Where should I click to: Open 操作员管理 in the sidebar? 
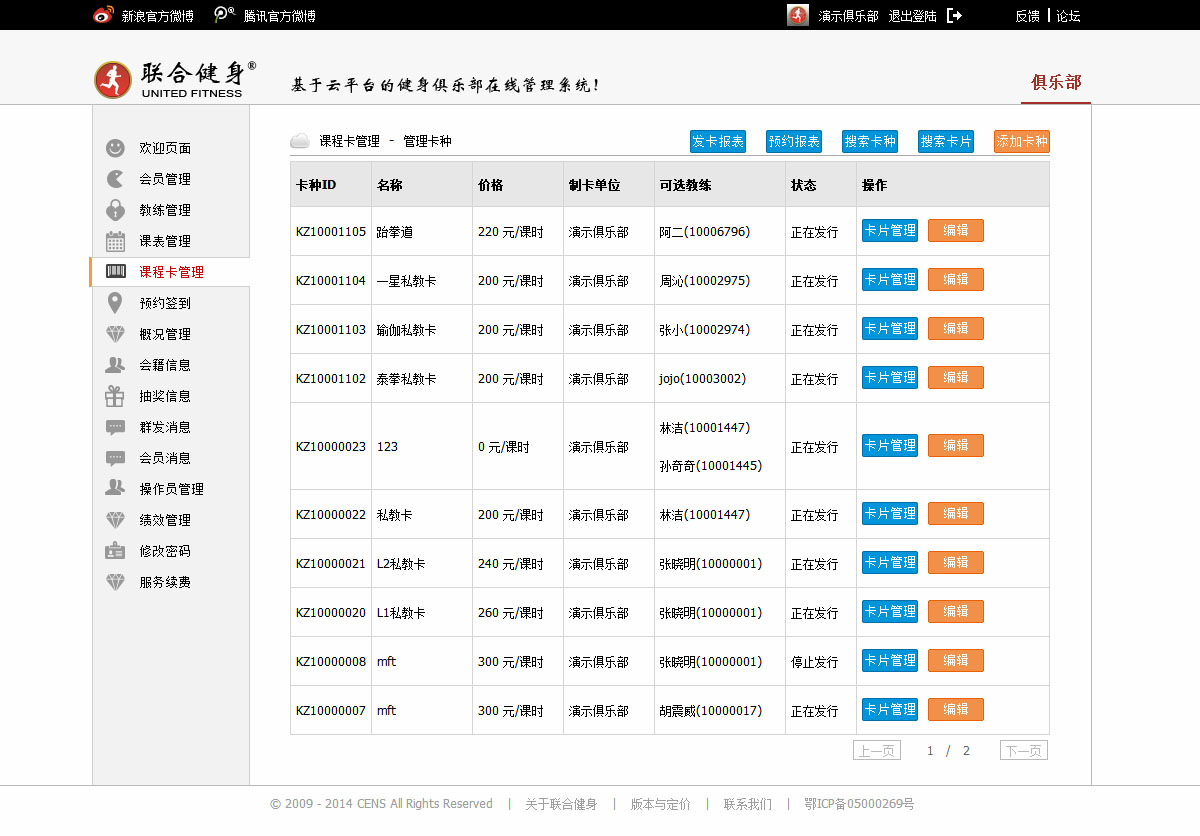pyautogui.click(x=171, y=489)
